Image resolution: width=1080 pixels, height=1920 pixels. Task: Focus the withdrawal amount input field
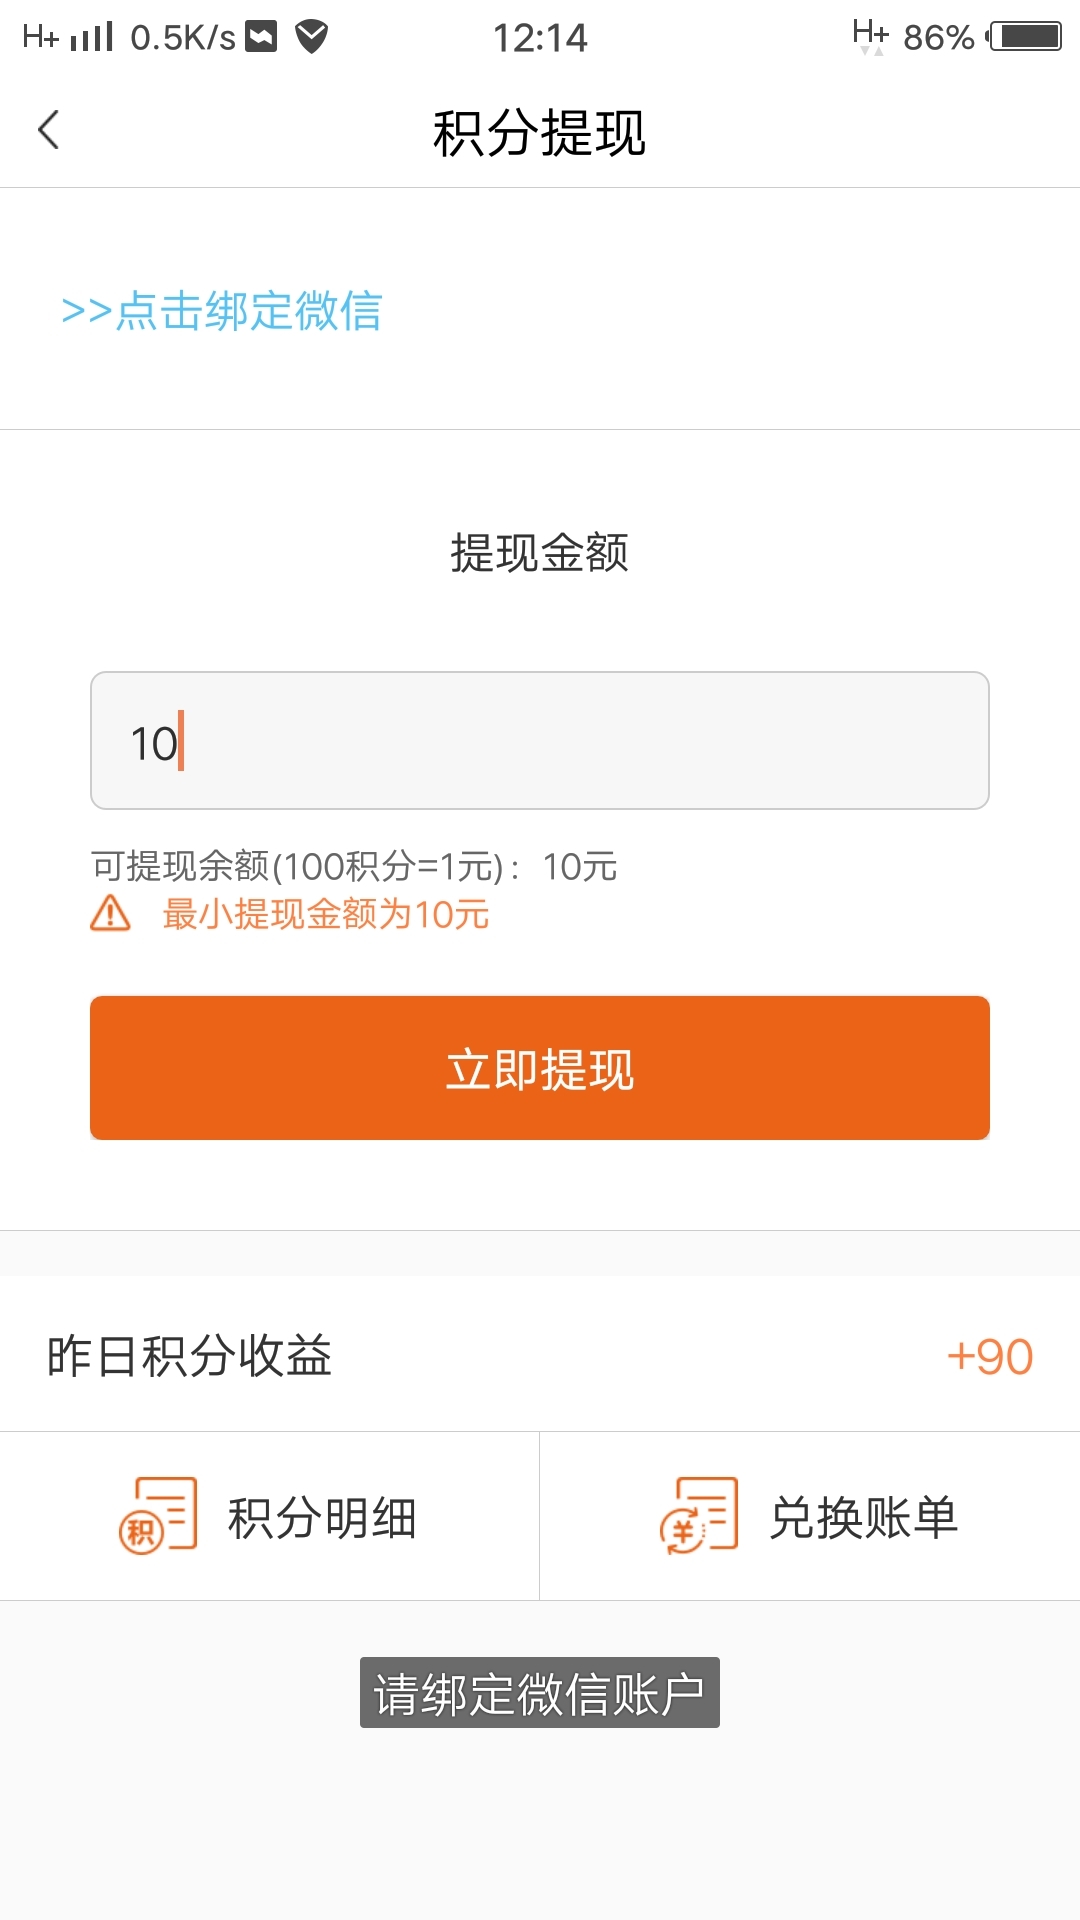540,741
